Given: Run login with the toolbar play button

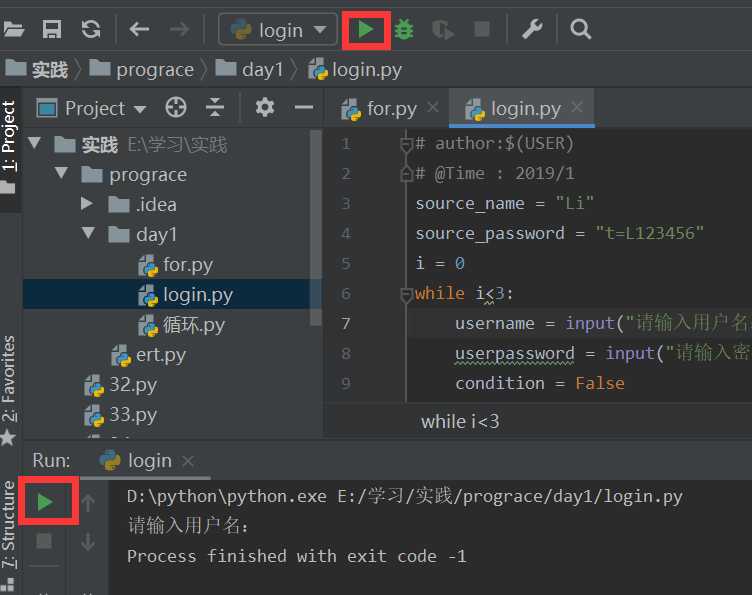Looking at the screenshot, I should tap(366, 30).
